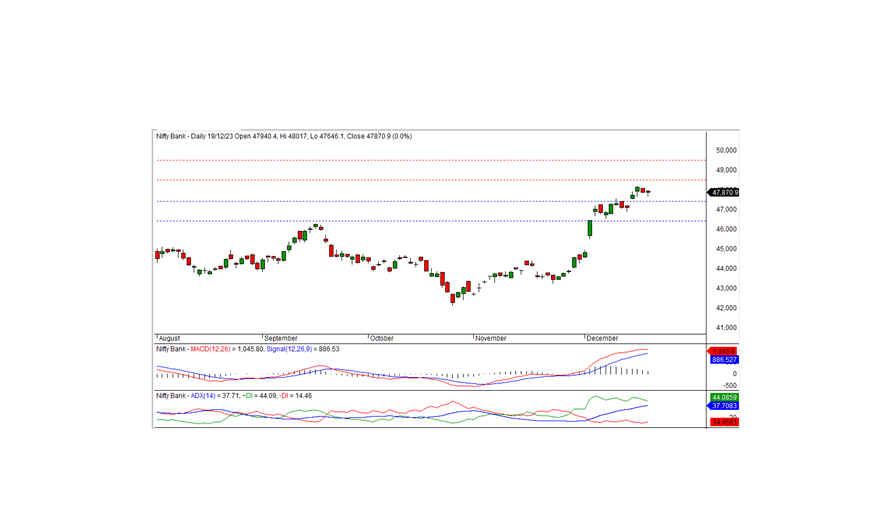Select the 47,000 price axis label
888x524 pixels.
[x=726, y=210]
